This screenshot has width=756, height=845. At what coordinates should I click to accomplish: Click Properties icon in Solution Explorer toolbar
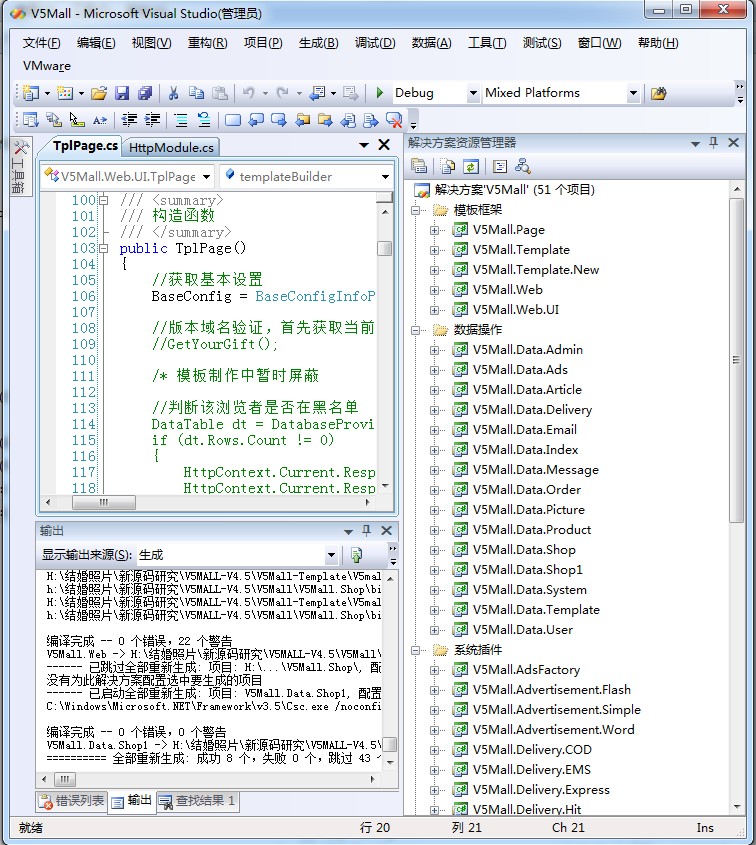[x=419, y=167]
